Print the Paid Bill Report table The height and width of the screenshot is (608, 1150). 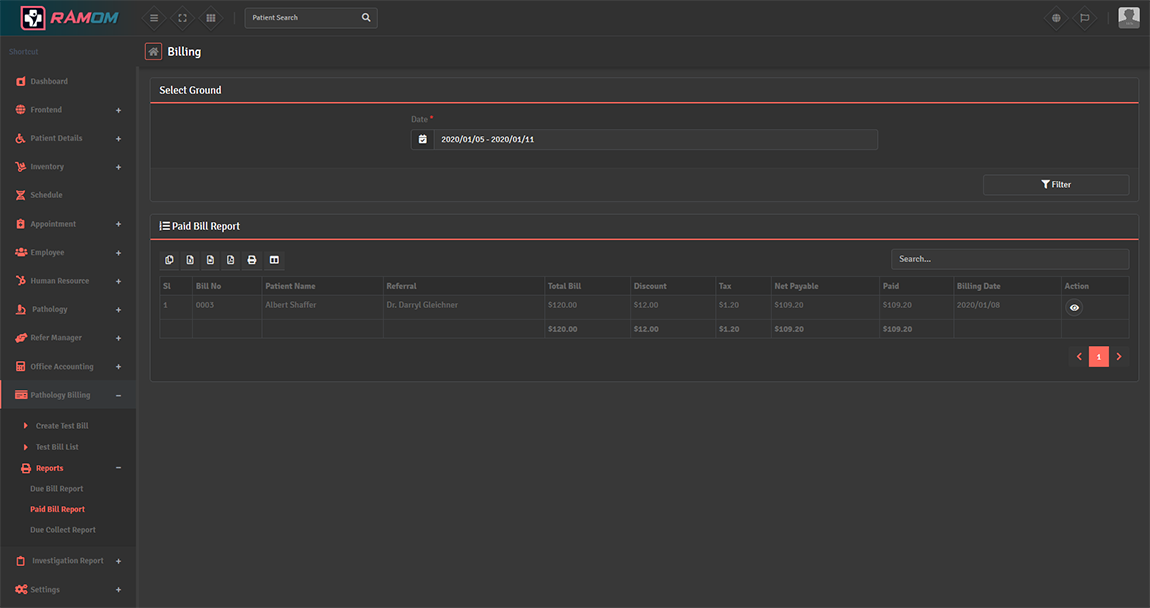pos(252,260)
